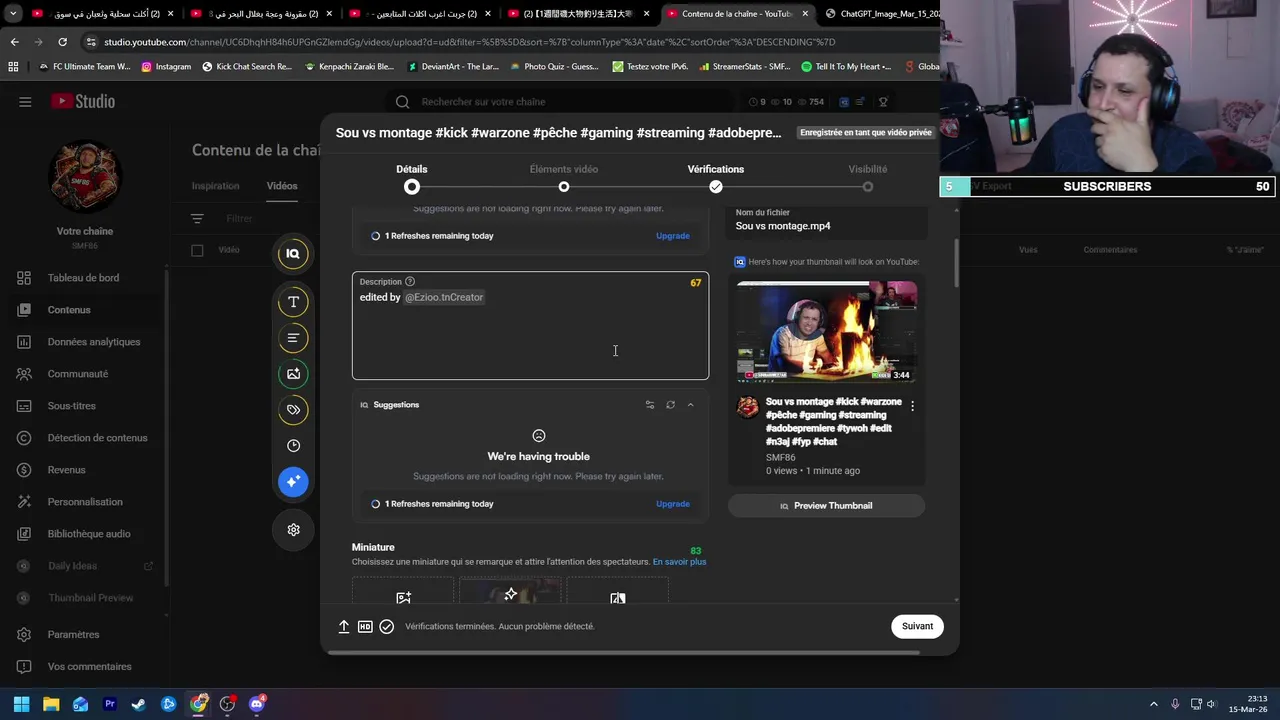Open Vos commentaires in sidebar
The image size is (1280, 720).
point(83,667)
